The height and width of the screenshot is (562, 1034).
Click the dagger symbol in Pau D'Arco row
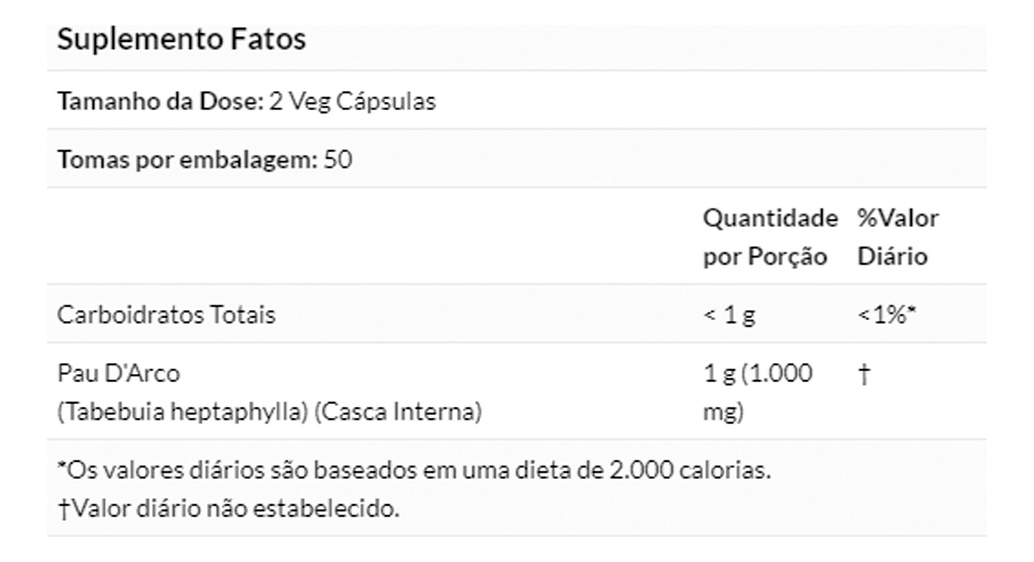862,374
